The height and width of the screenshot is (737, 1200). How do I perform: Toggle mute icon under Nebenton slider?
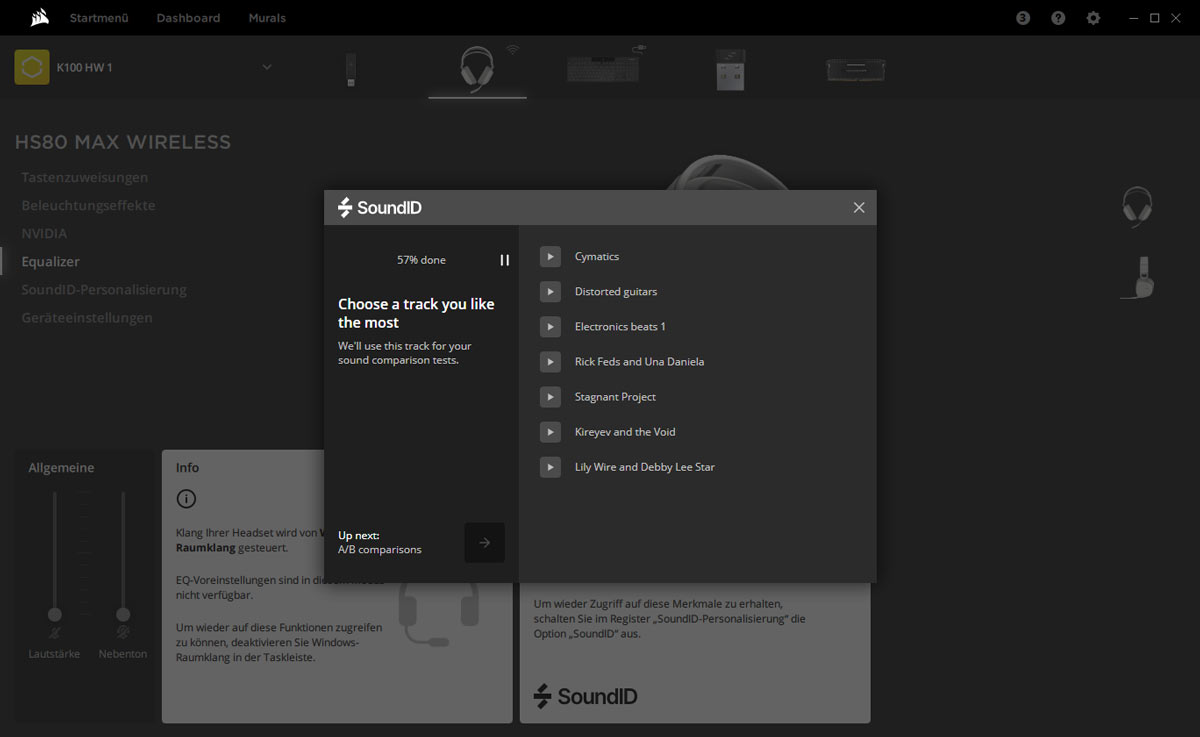[123, 633]
